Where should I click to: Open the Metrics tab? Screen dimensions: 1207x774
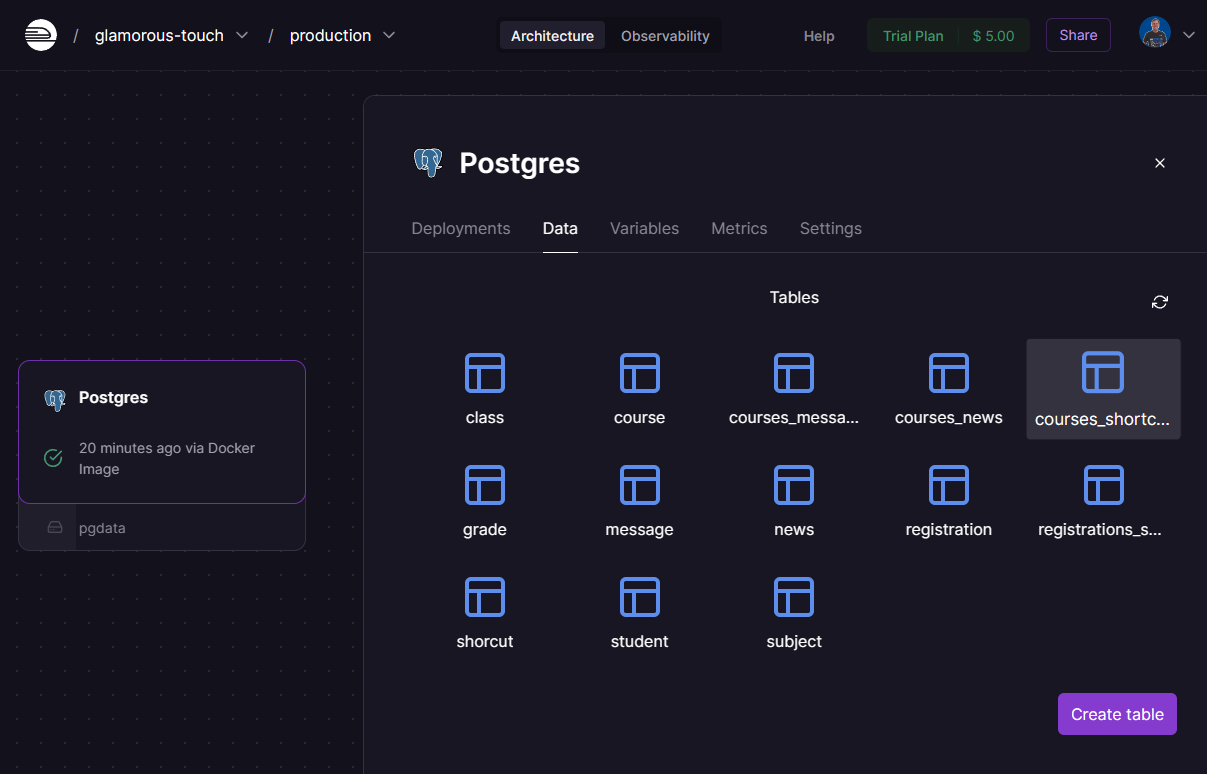[x=739, y=228]
